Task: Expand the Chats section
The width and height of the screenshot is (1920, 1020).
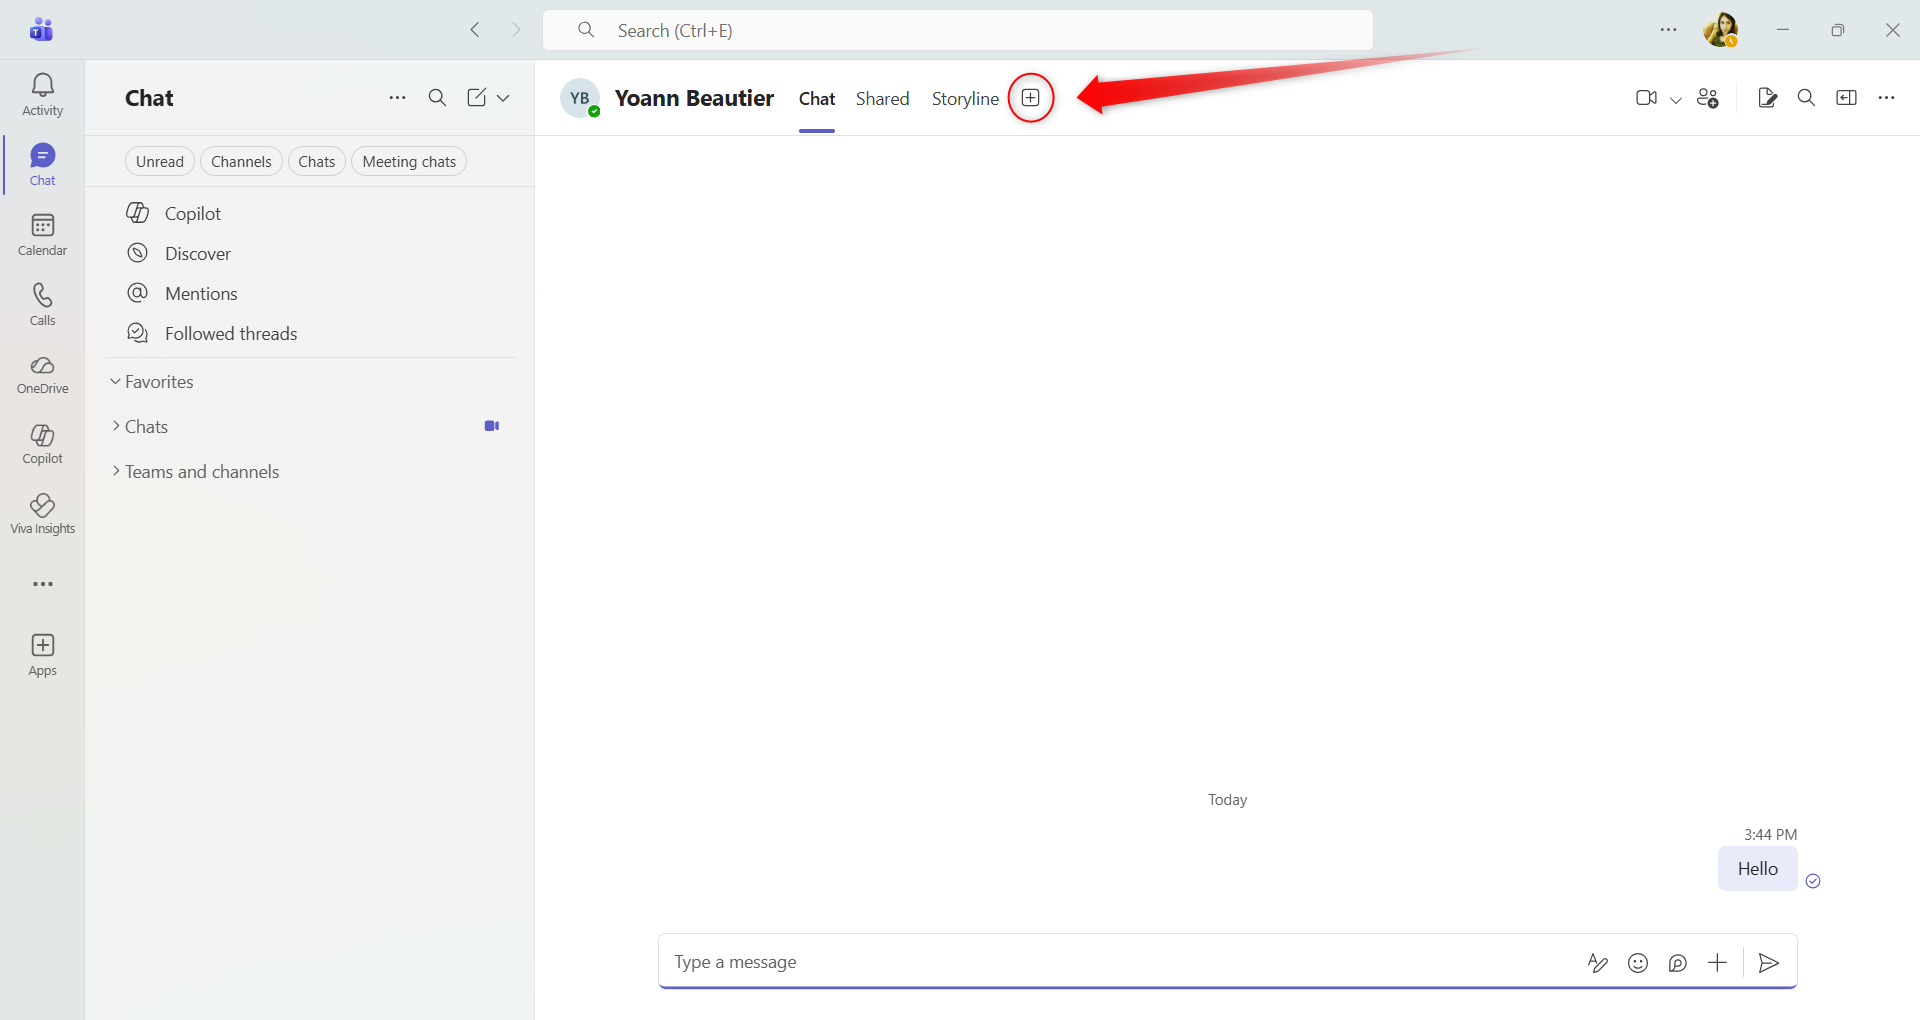Action: tap(139, 427)
